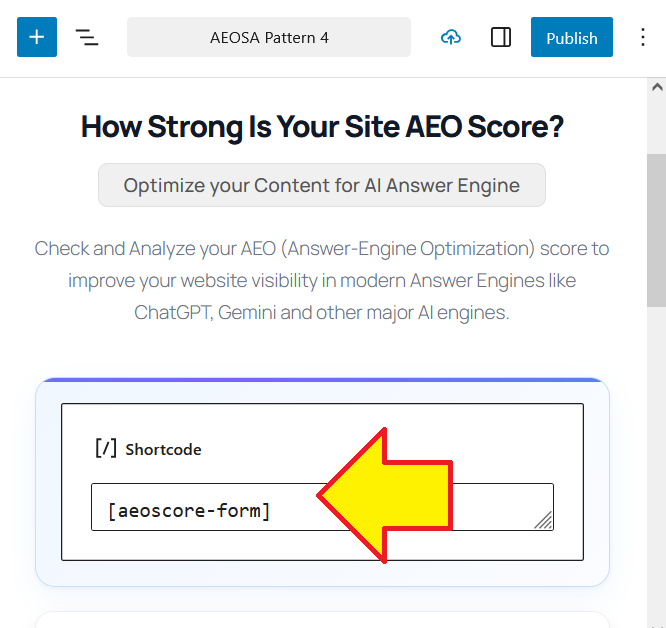Select the Shortcode block icon
This screenshot has height=628, width=666.
coord(105,449)
